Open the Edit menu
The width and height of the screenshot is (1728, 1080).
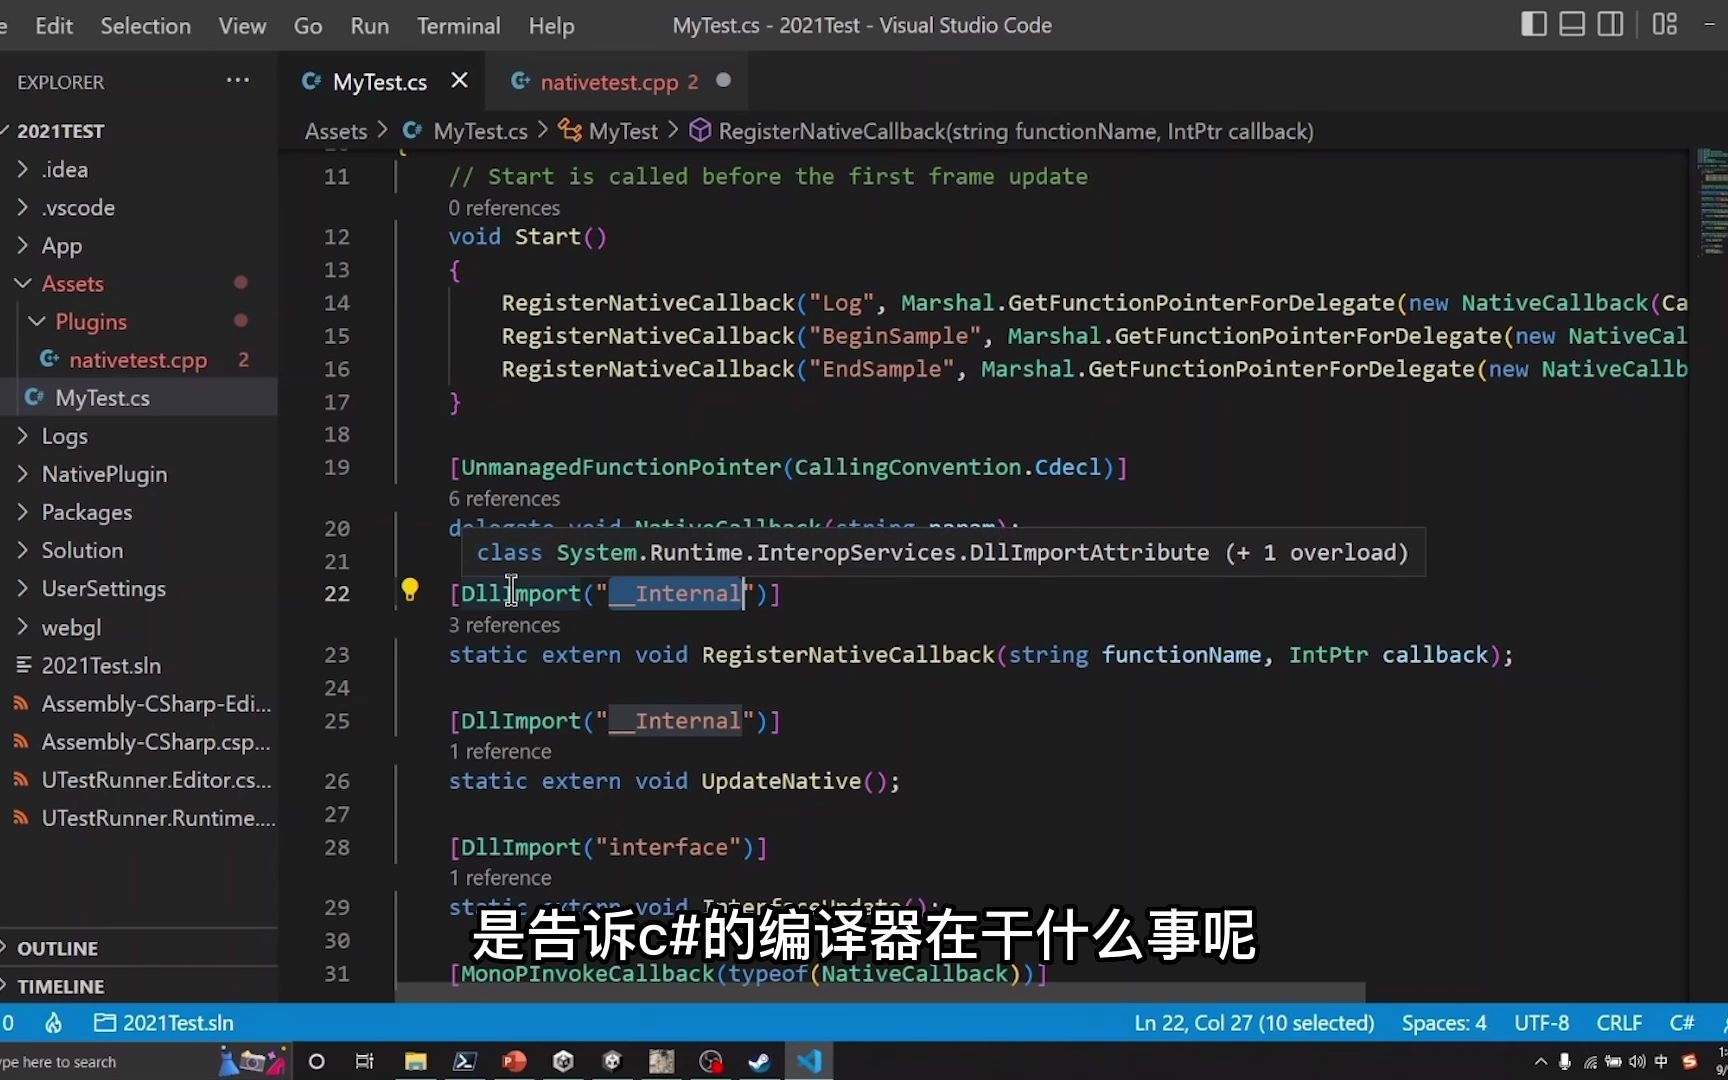click(54, 26)
